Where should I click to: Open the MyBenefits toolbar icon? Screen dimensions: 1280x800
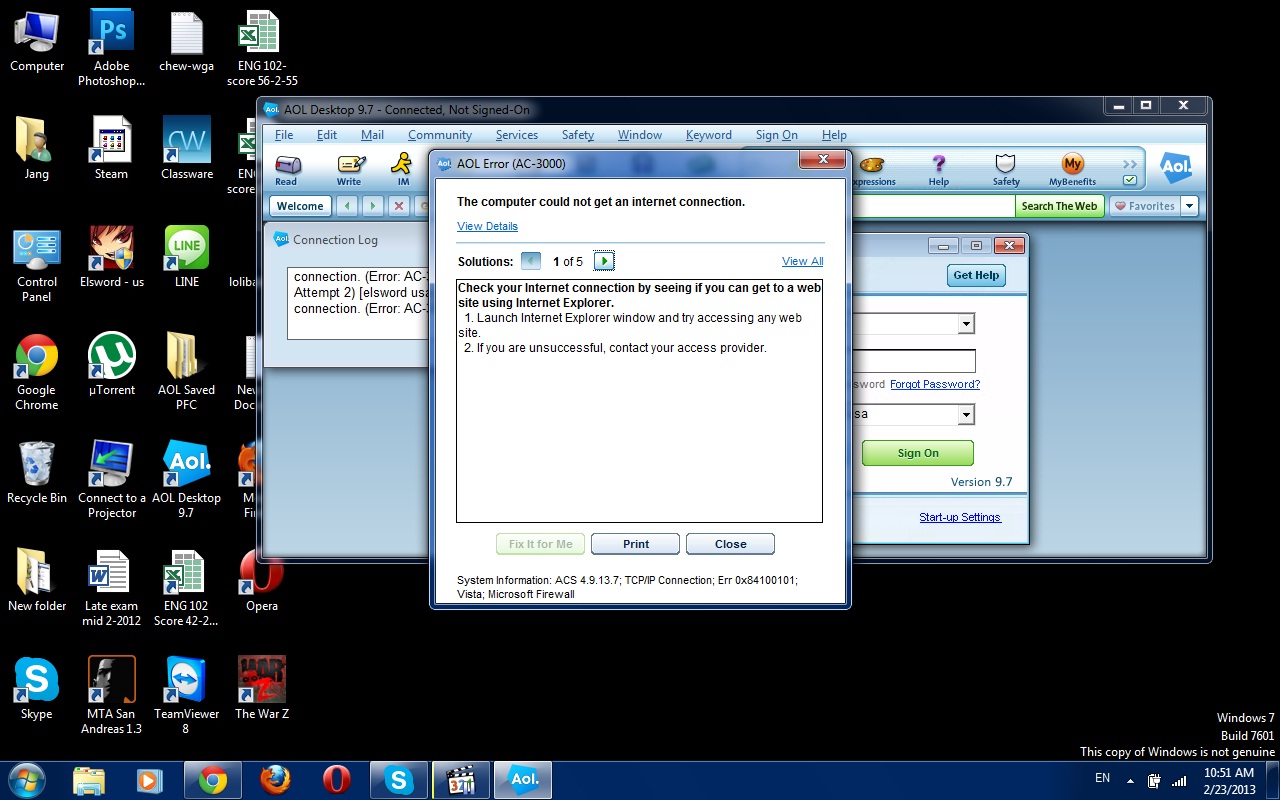tap(1072, 169)
